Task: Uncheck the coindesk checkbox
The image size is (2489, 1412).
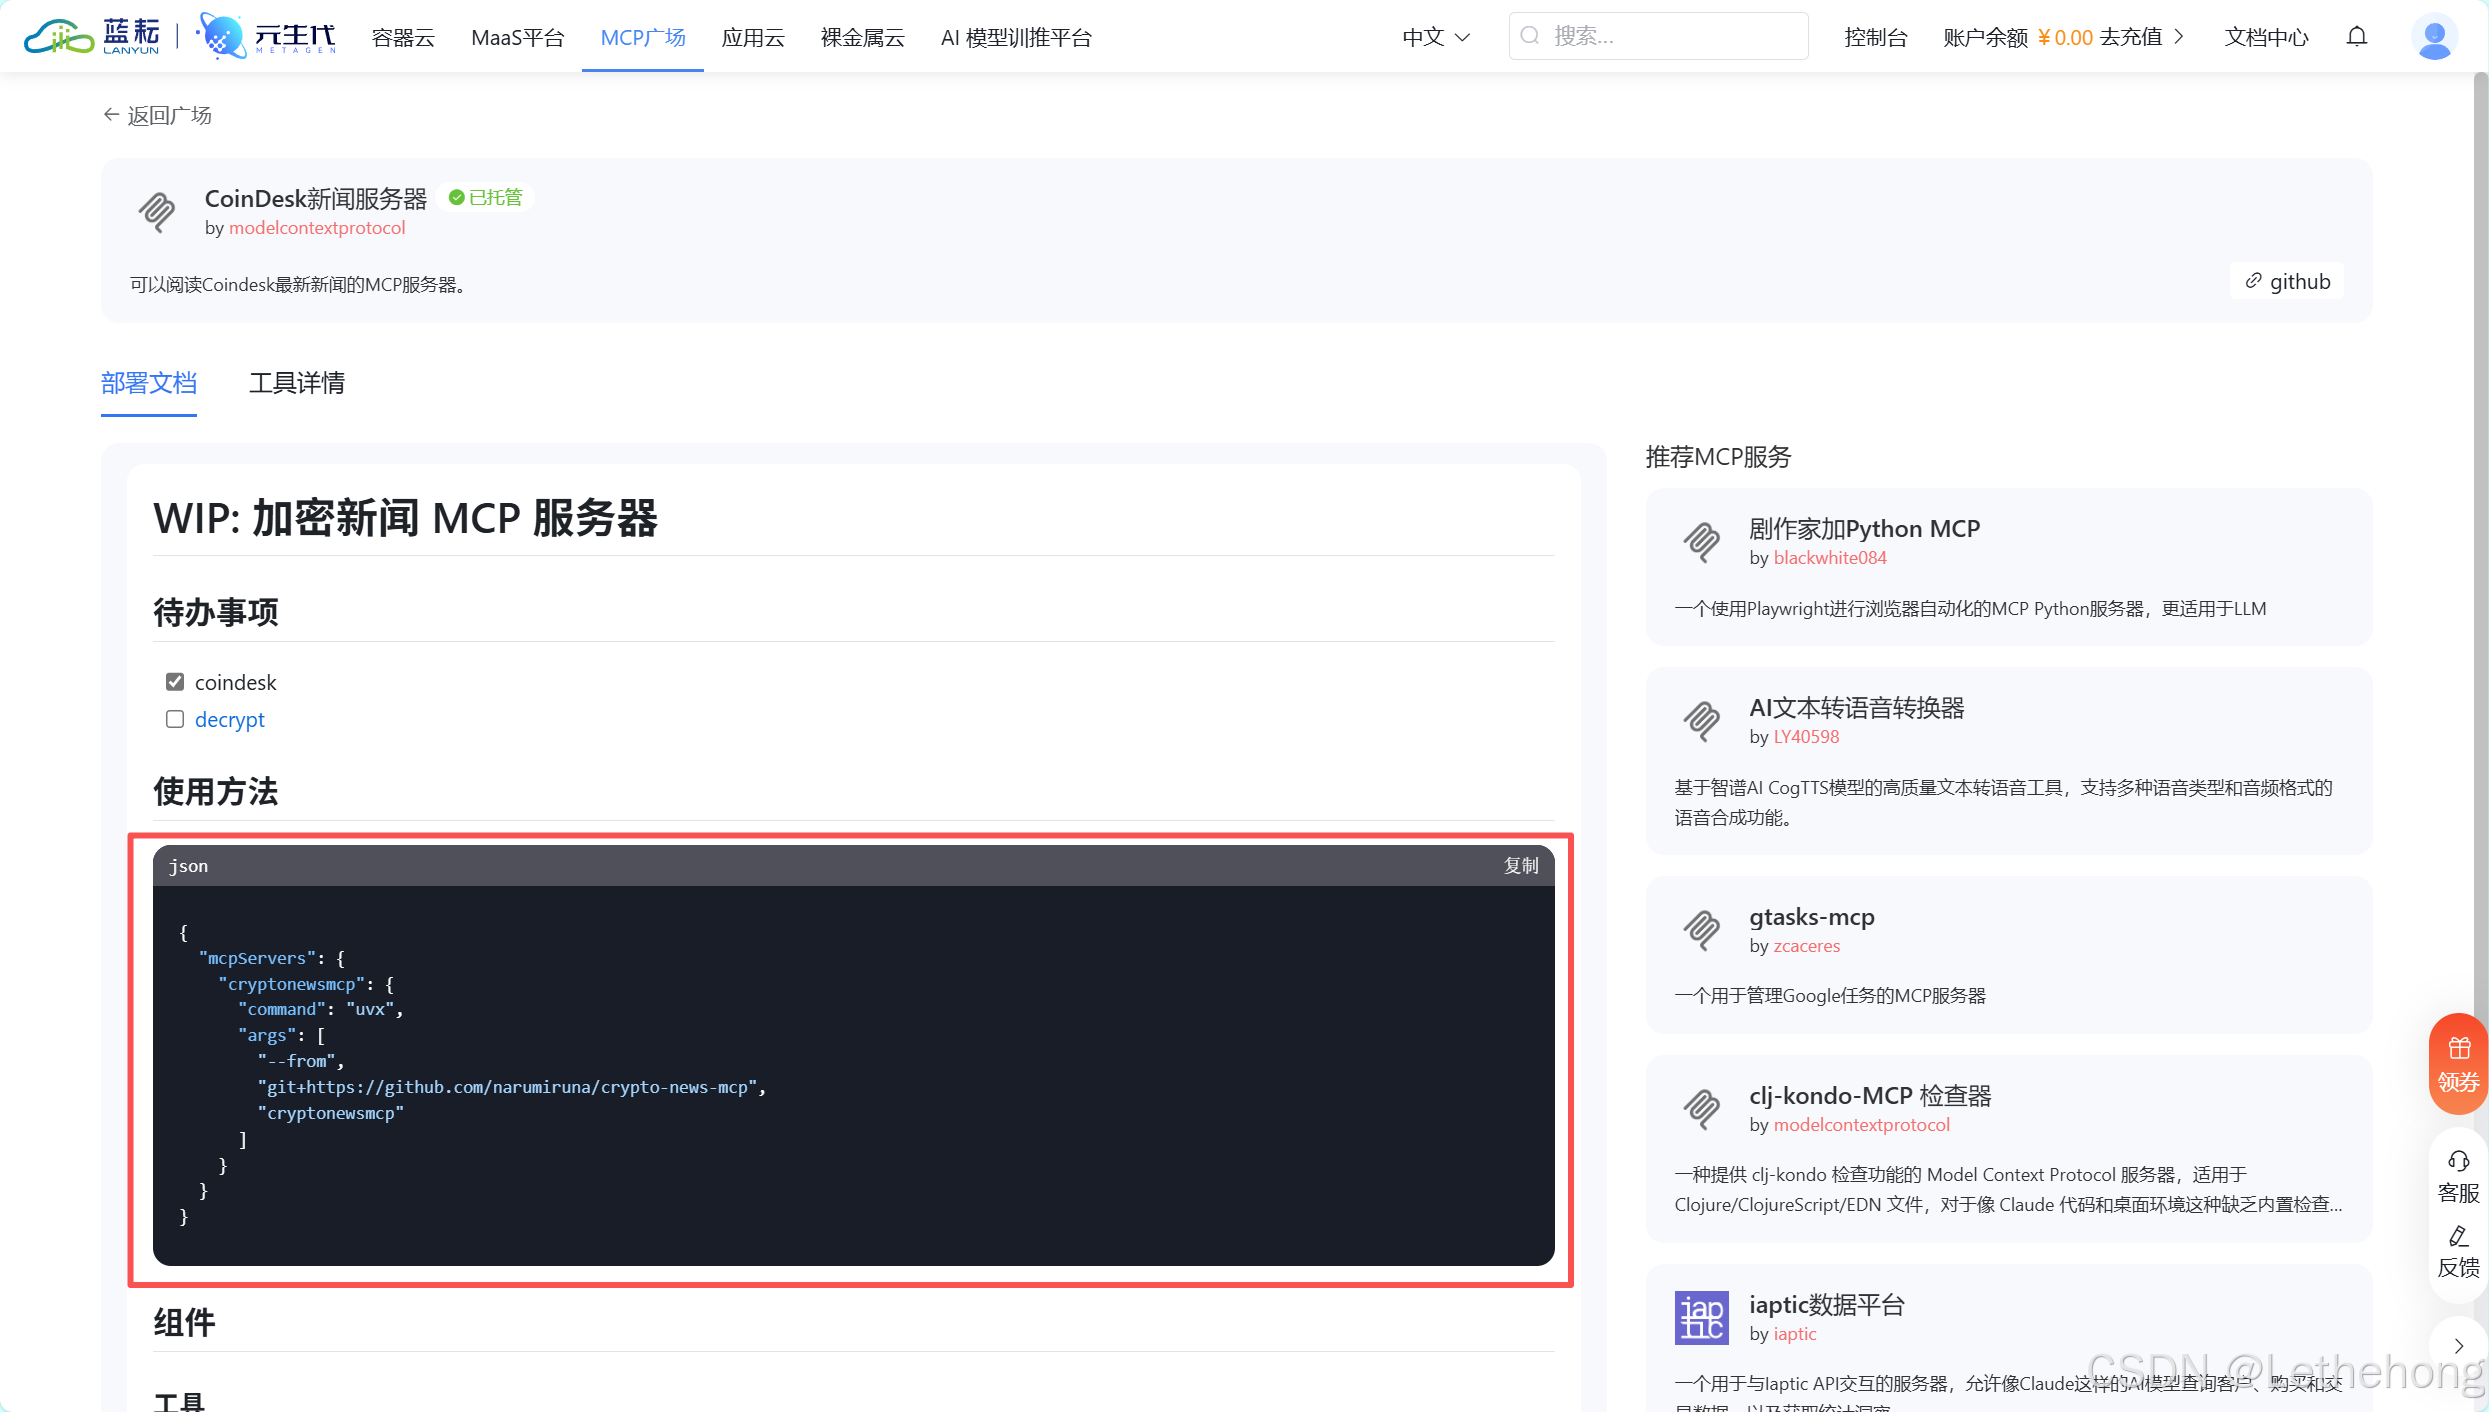Action: [175, 680]
